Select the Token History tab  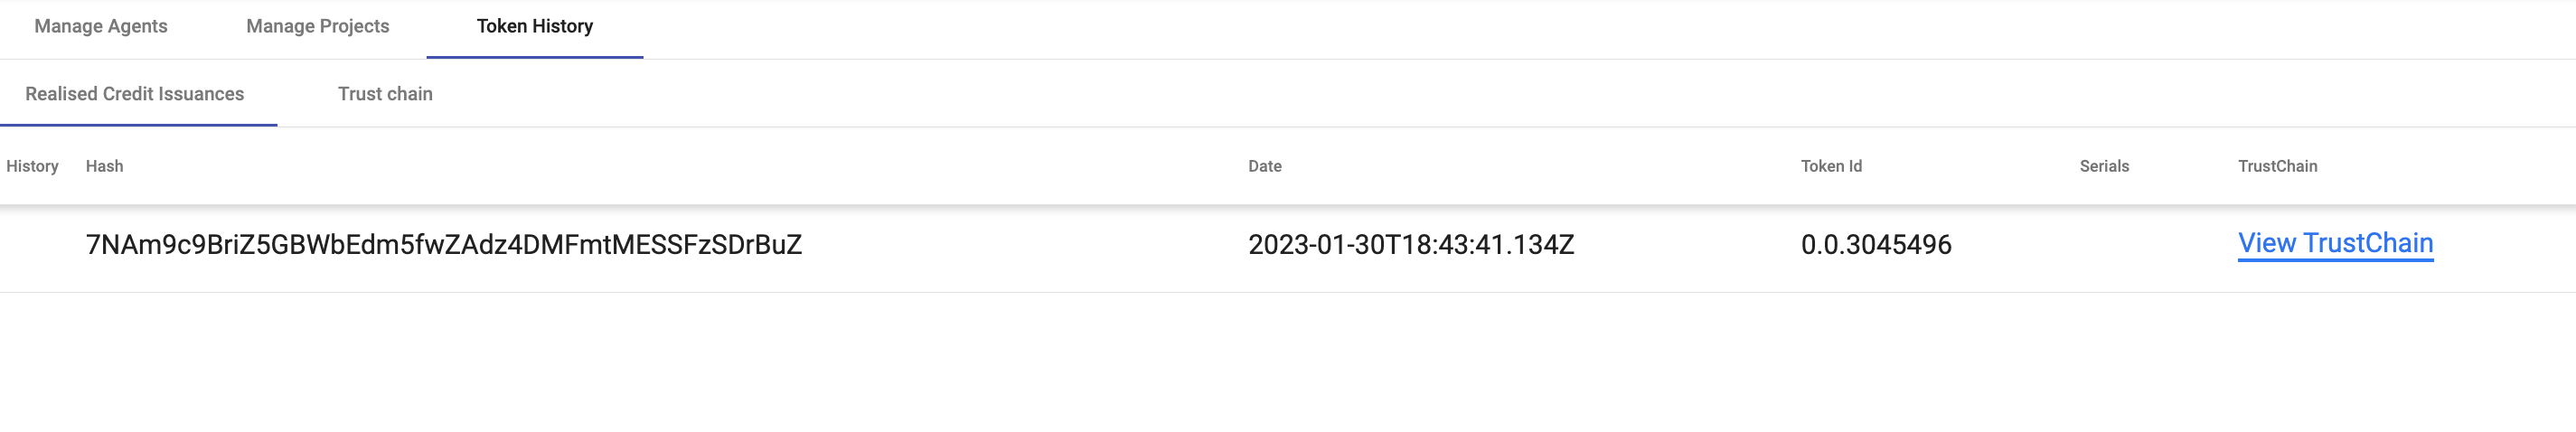point(534,27)
